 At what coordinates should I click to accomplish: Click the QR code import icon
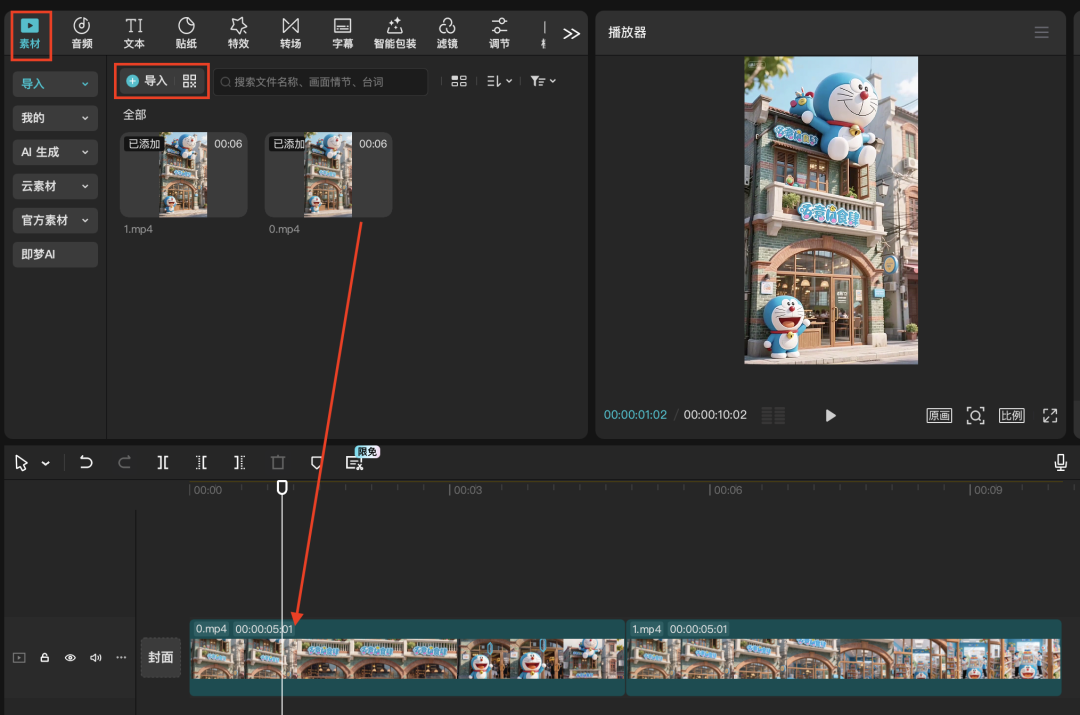tap(190, 81)
